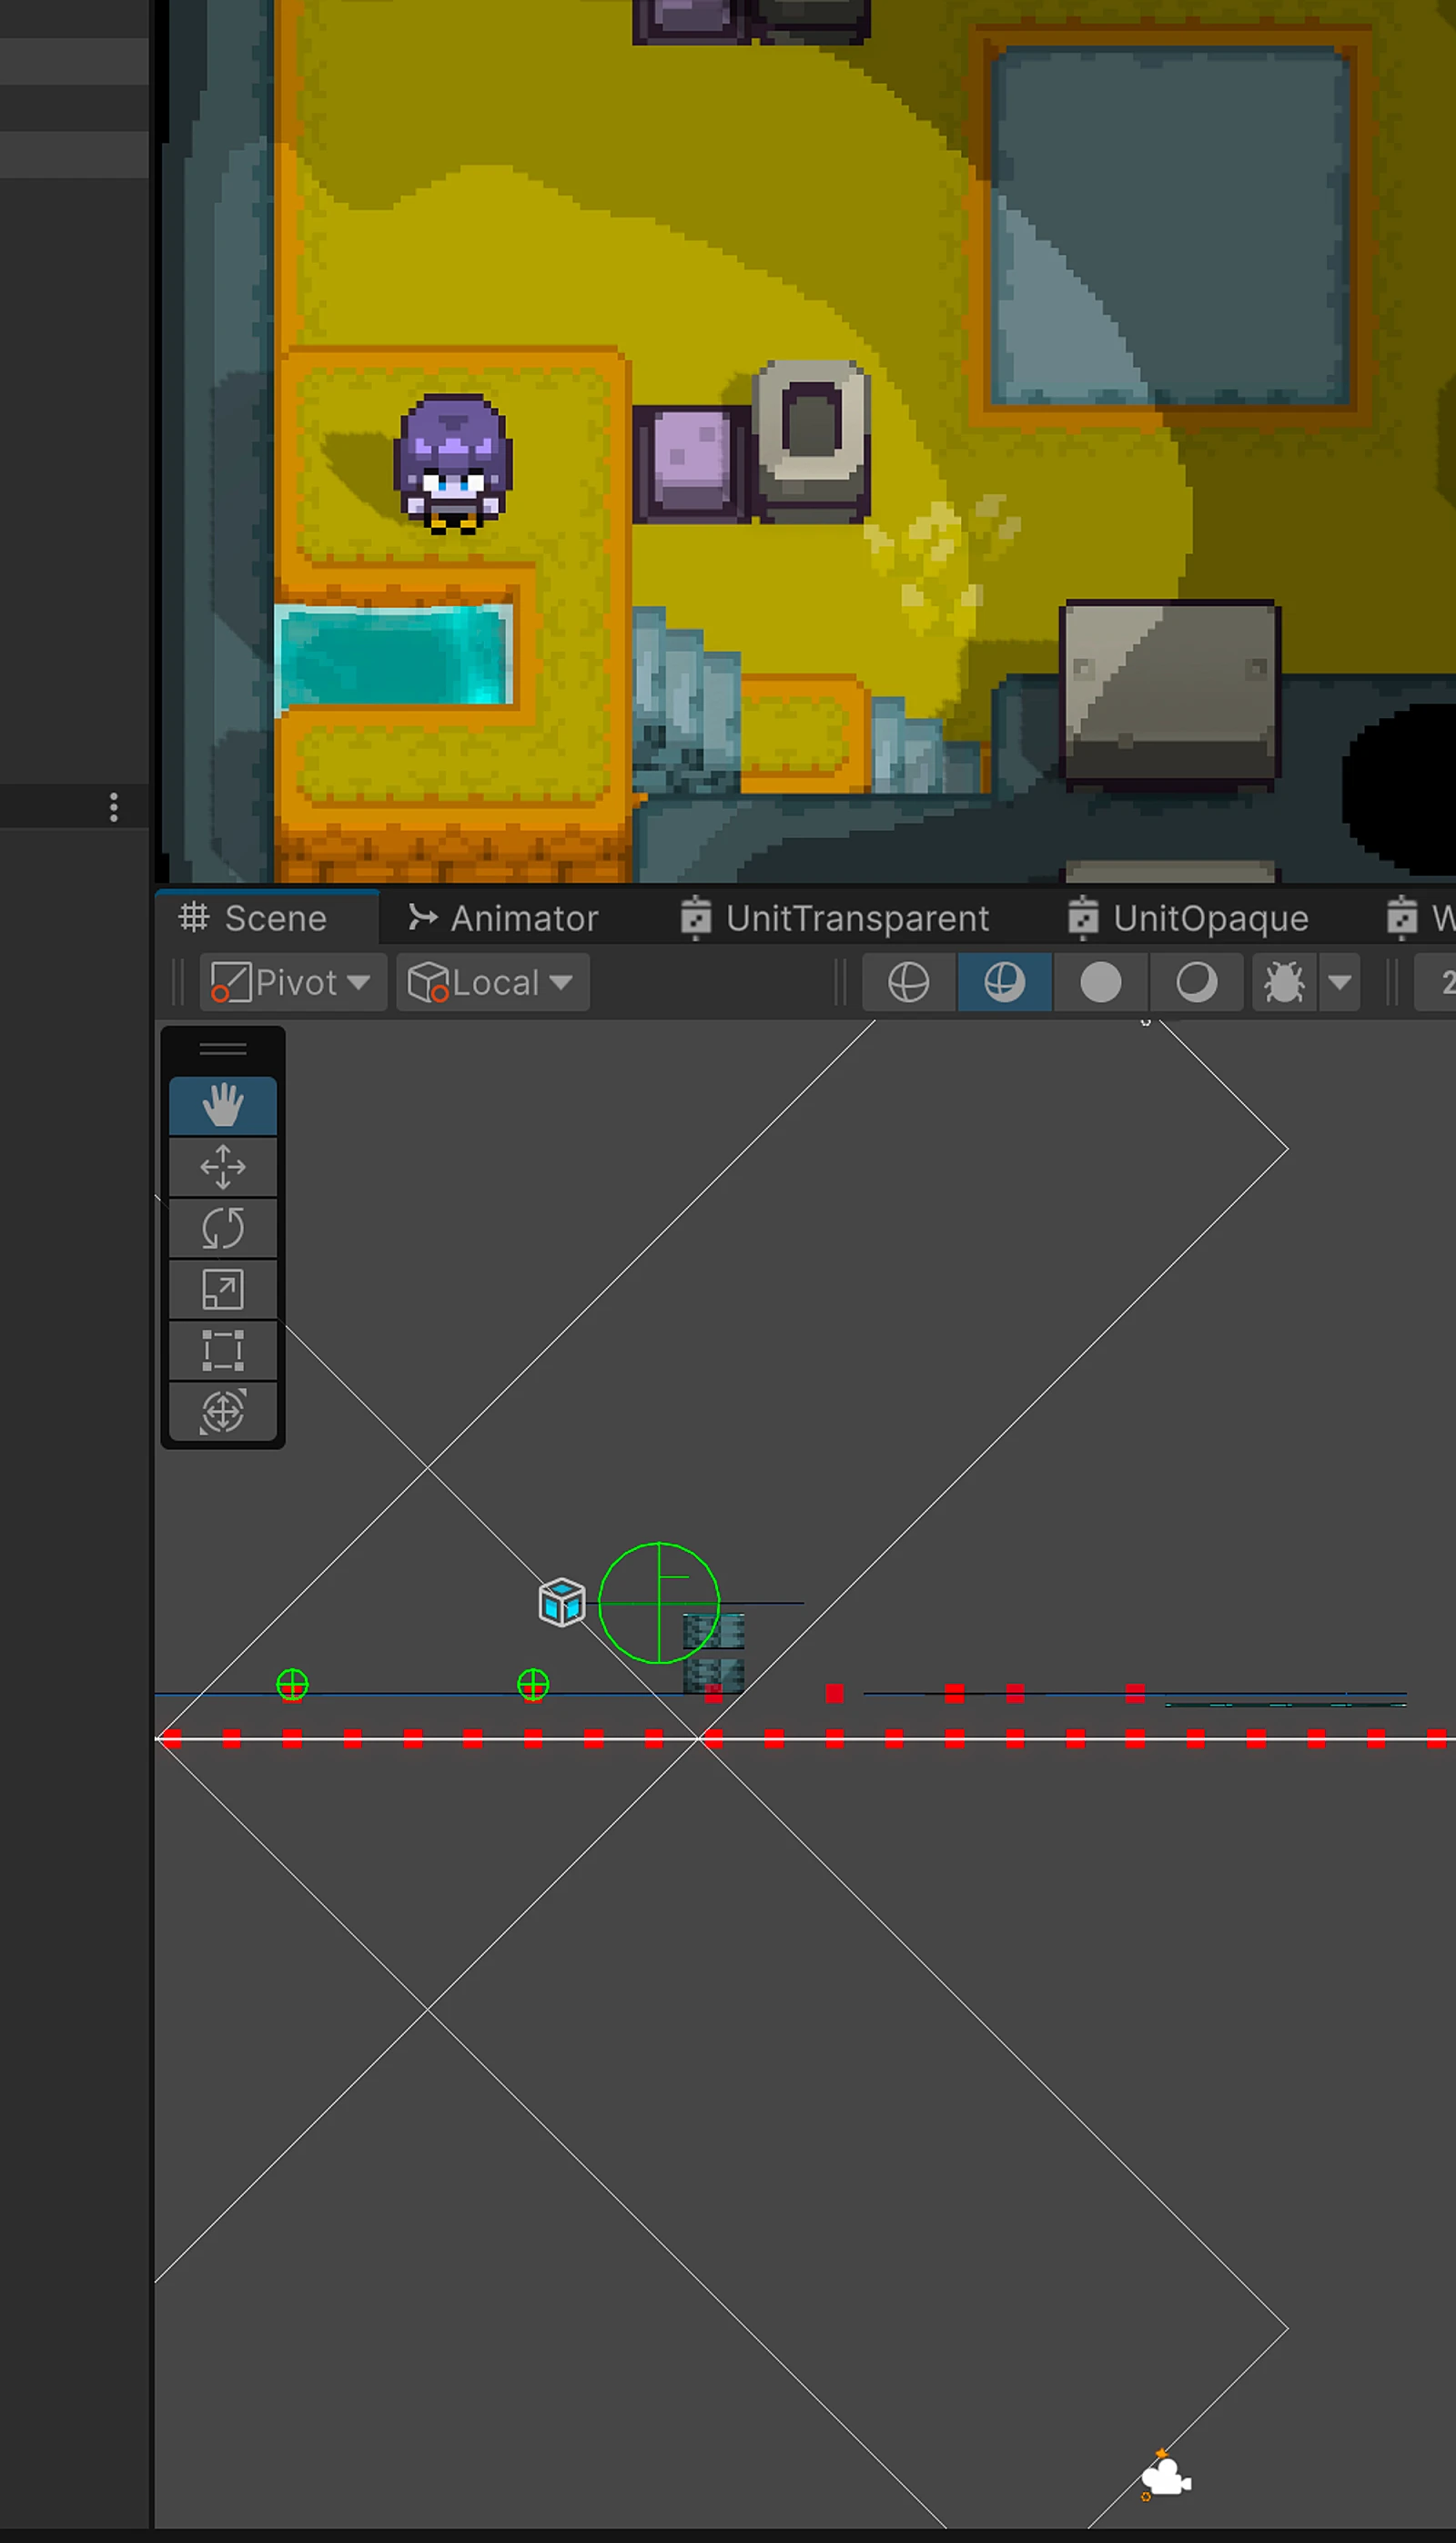1456x2543 pixels.
Task: Select the camera gizmo in the scene
Action: 1166,2478
